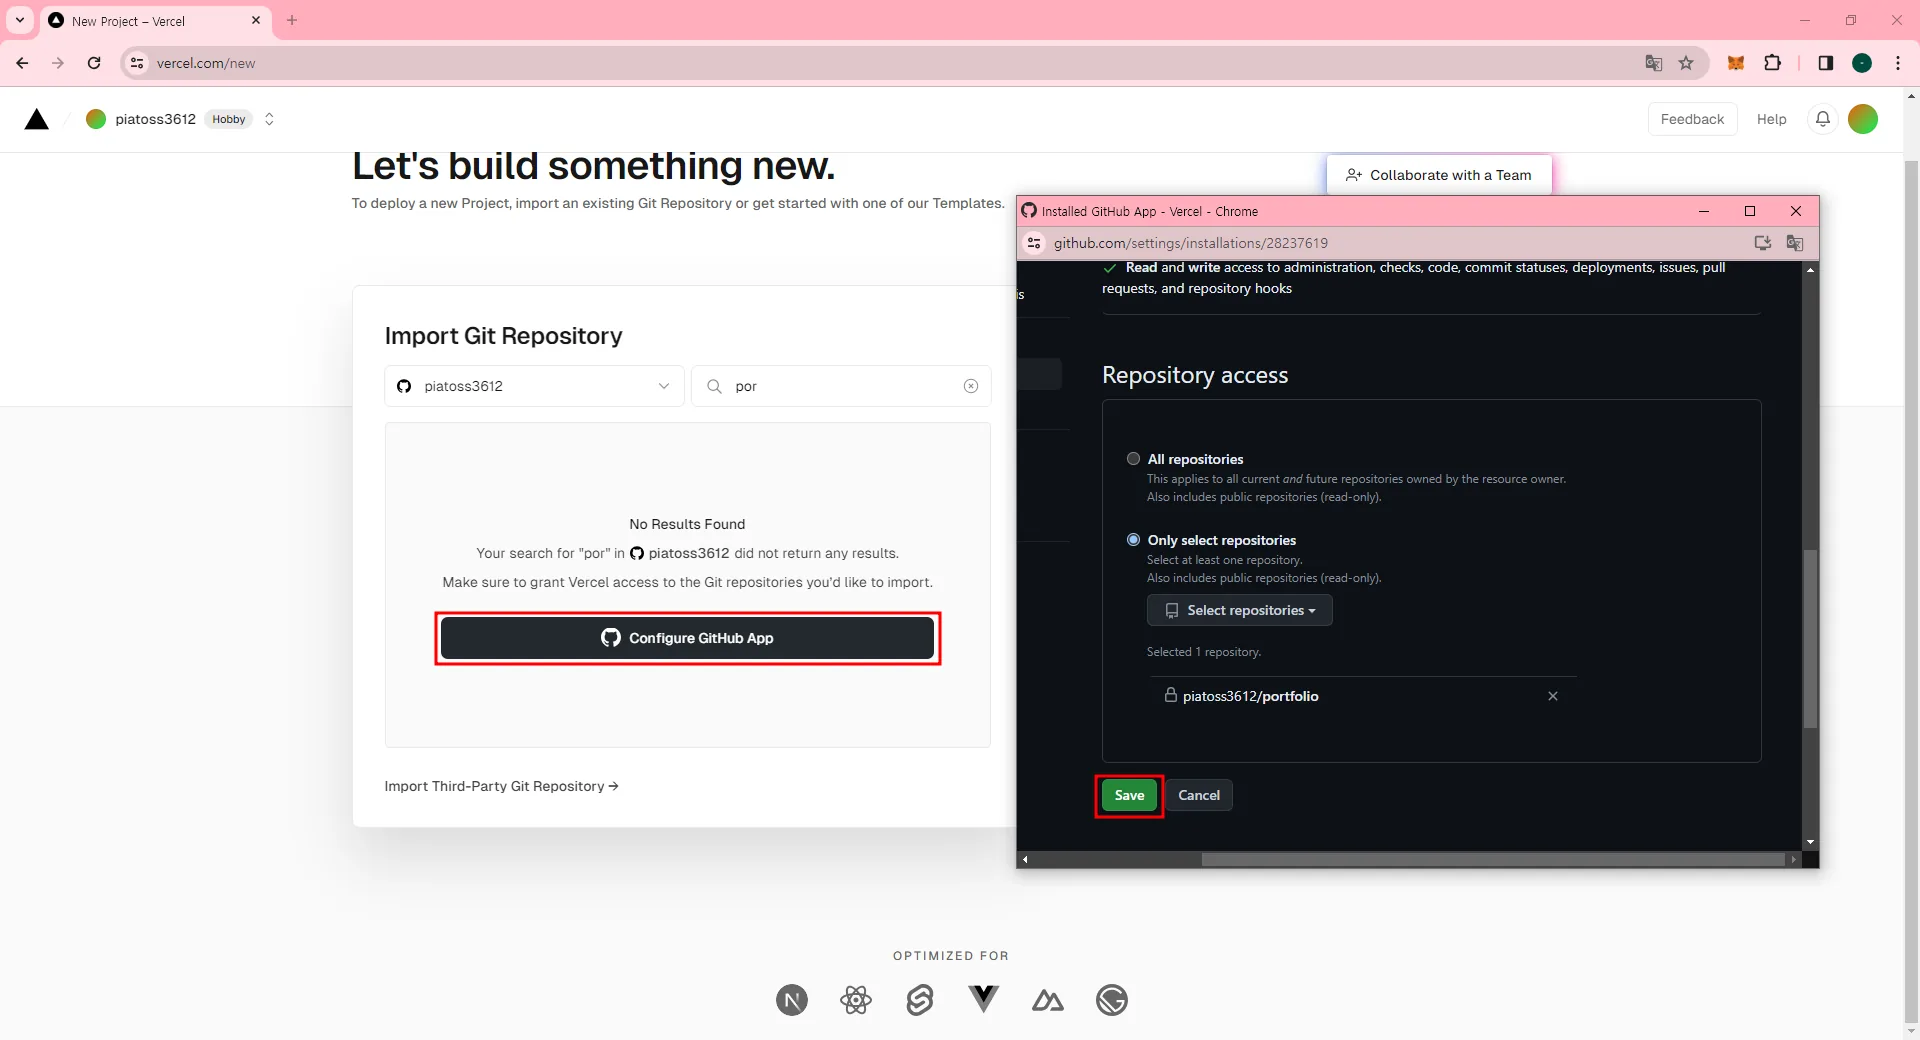The height and width of the screenshot is (1040, 1920).
Task: Switch to the New Project – Vercel tab
Action: pyautogui.click(x=155, y=21)
